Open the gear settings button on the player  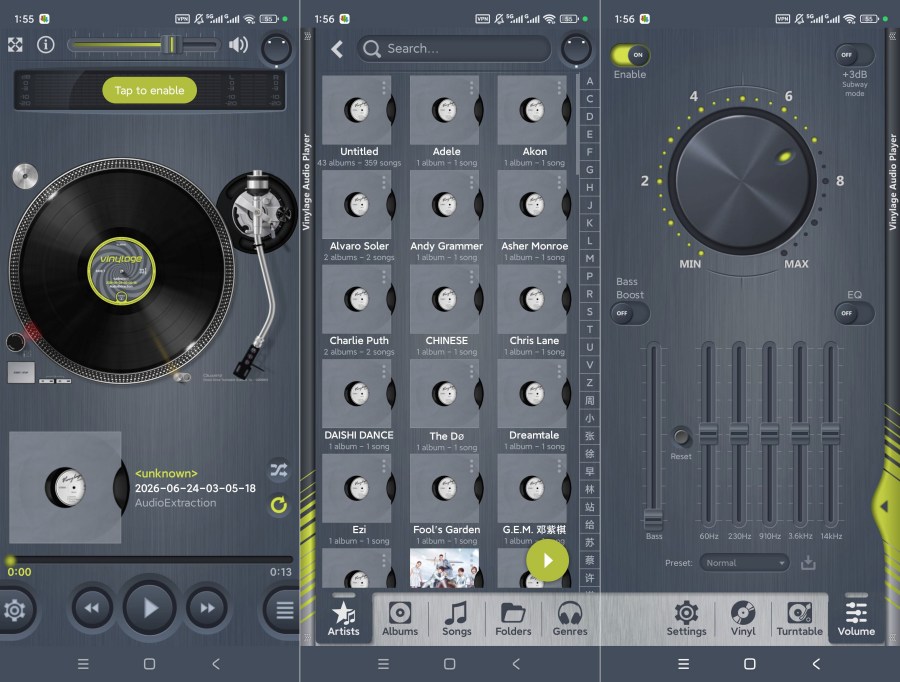(x=15, y=610)
